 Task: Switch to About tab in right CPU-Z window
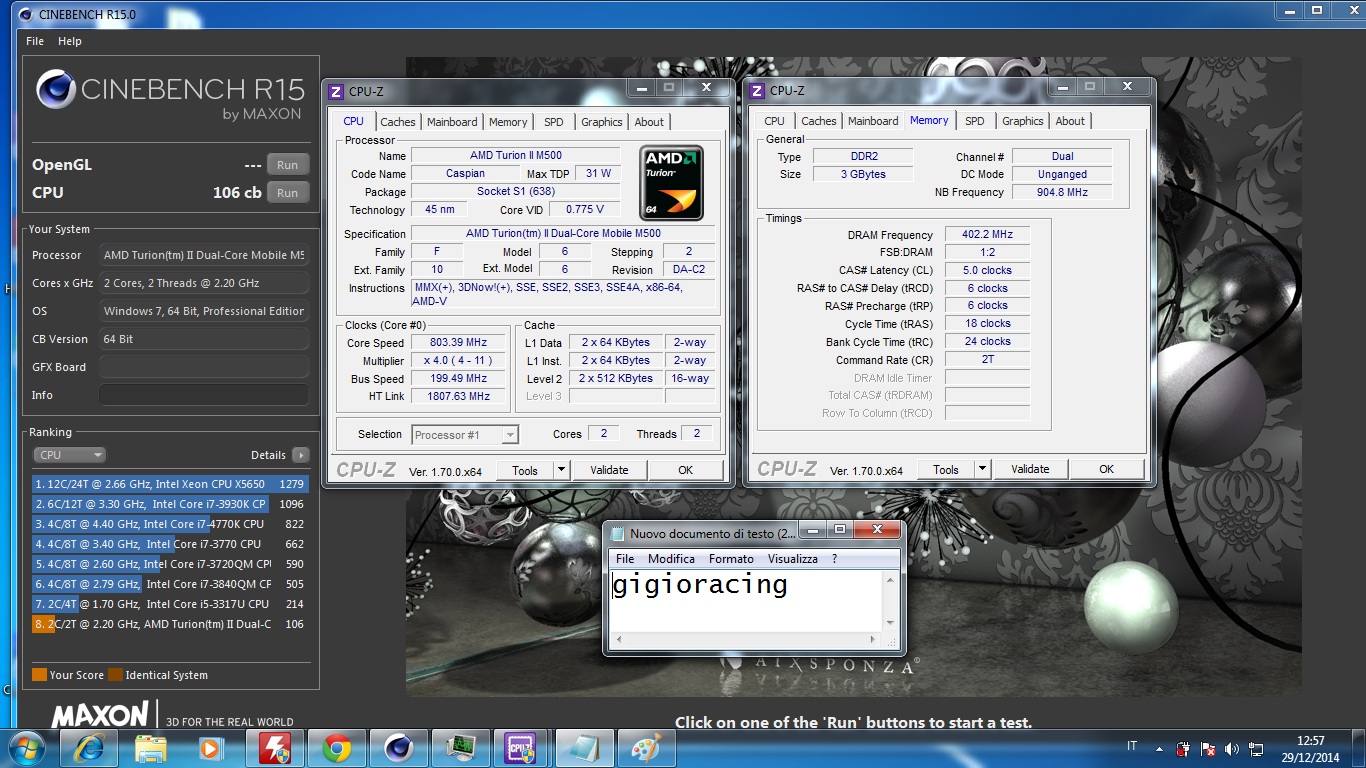pos(1070,121)
